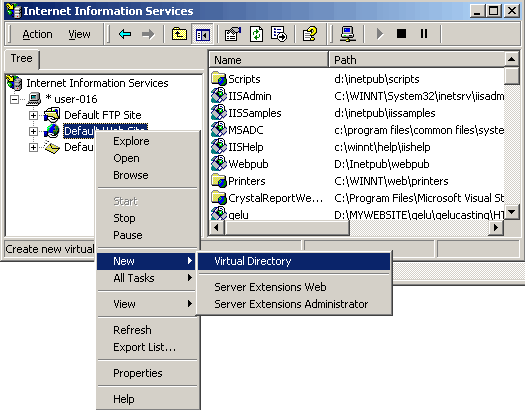525x410 pixels.
Task: Select the MSADC virtual directory
Action: [x=357, y=130]
